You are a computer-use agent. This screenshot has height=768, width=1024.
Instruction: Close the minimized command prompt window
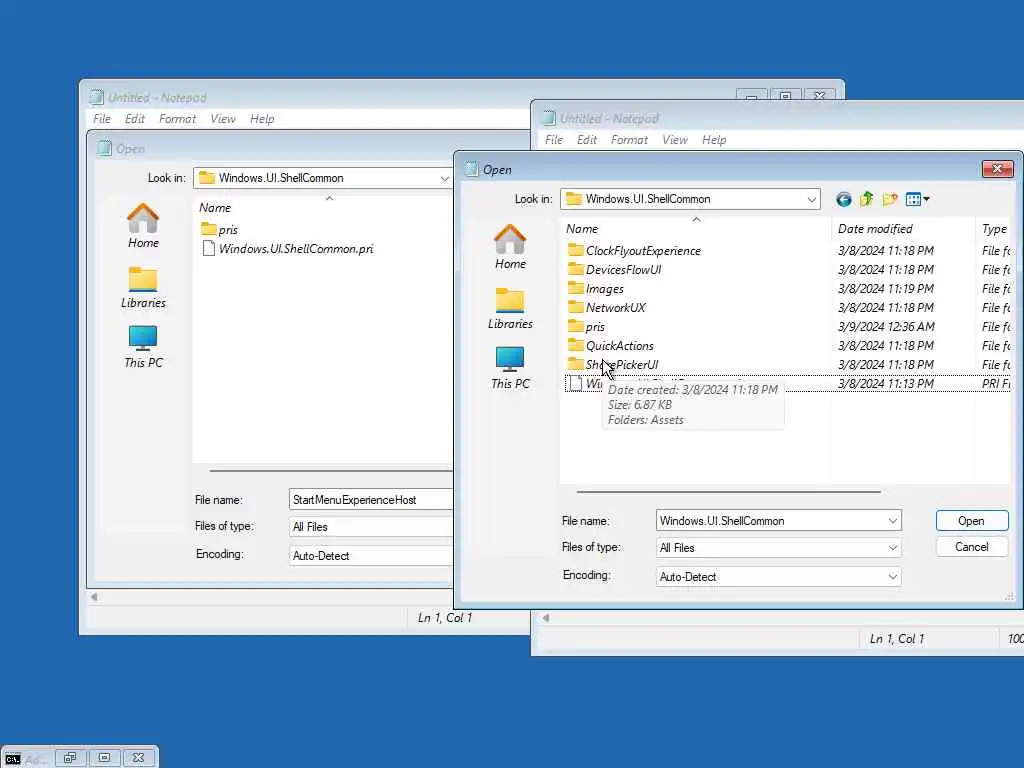click(x=138, y=758)
